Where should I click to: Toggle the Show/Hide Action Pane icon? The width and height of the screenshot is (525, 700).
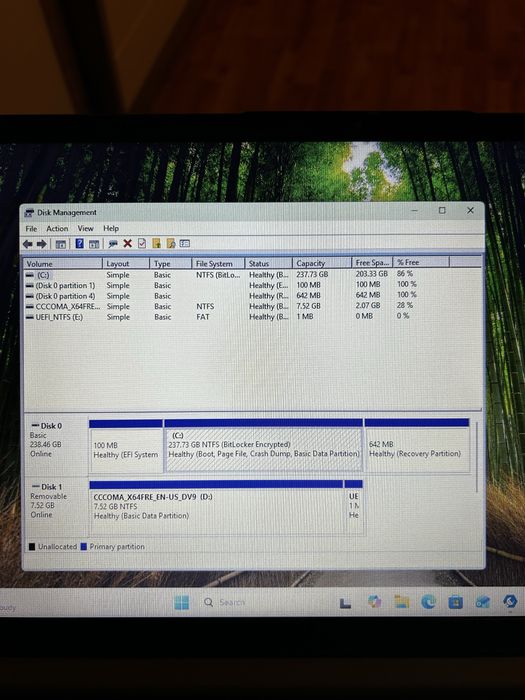coord(94,244)
